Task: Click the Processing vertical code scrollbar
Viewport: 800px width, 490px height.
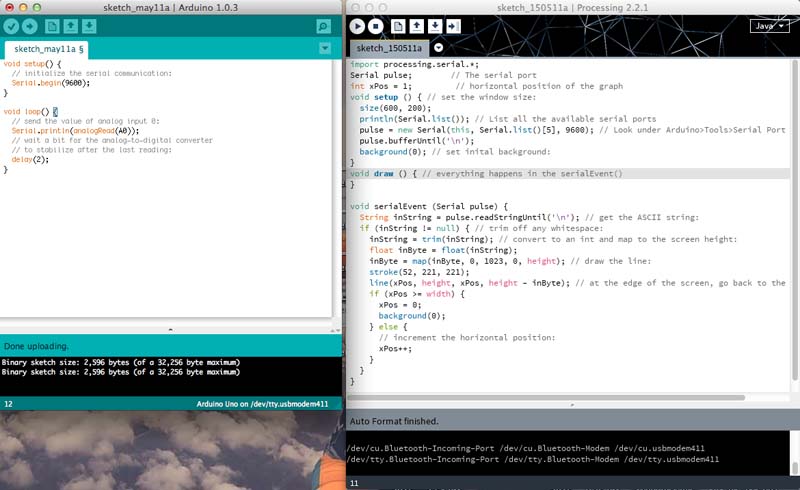Action: [x=794, y=219]
